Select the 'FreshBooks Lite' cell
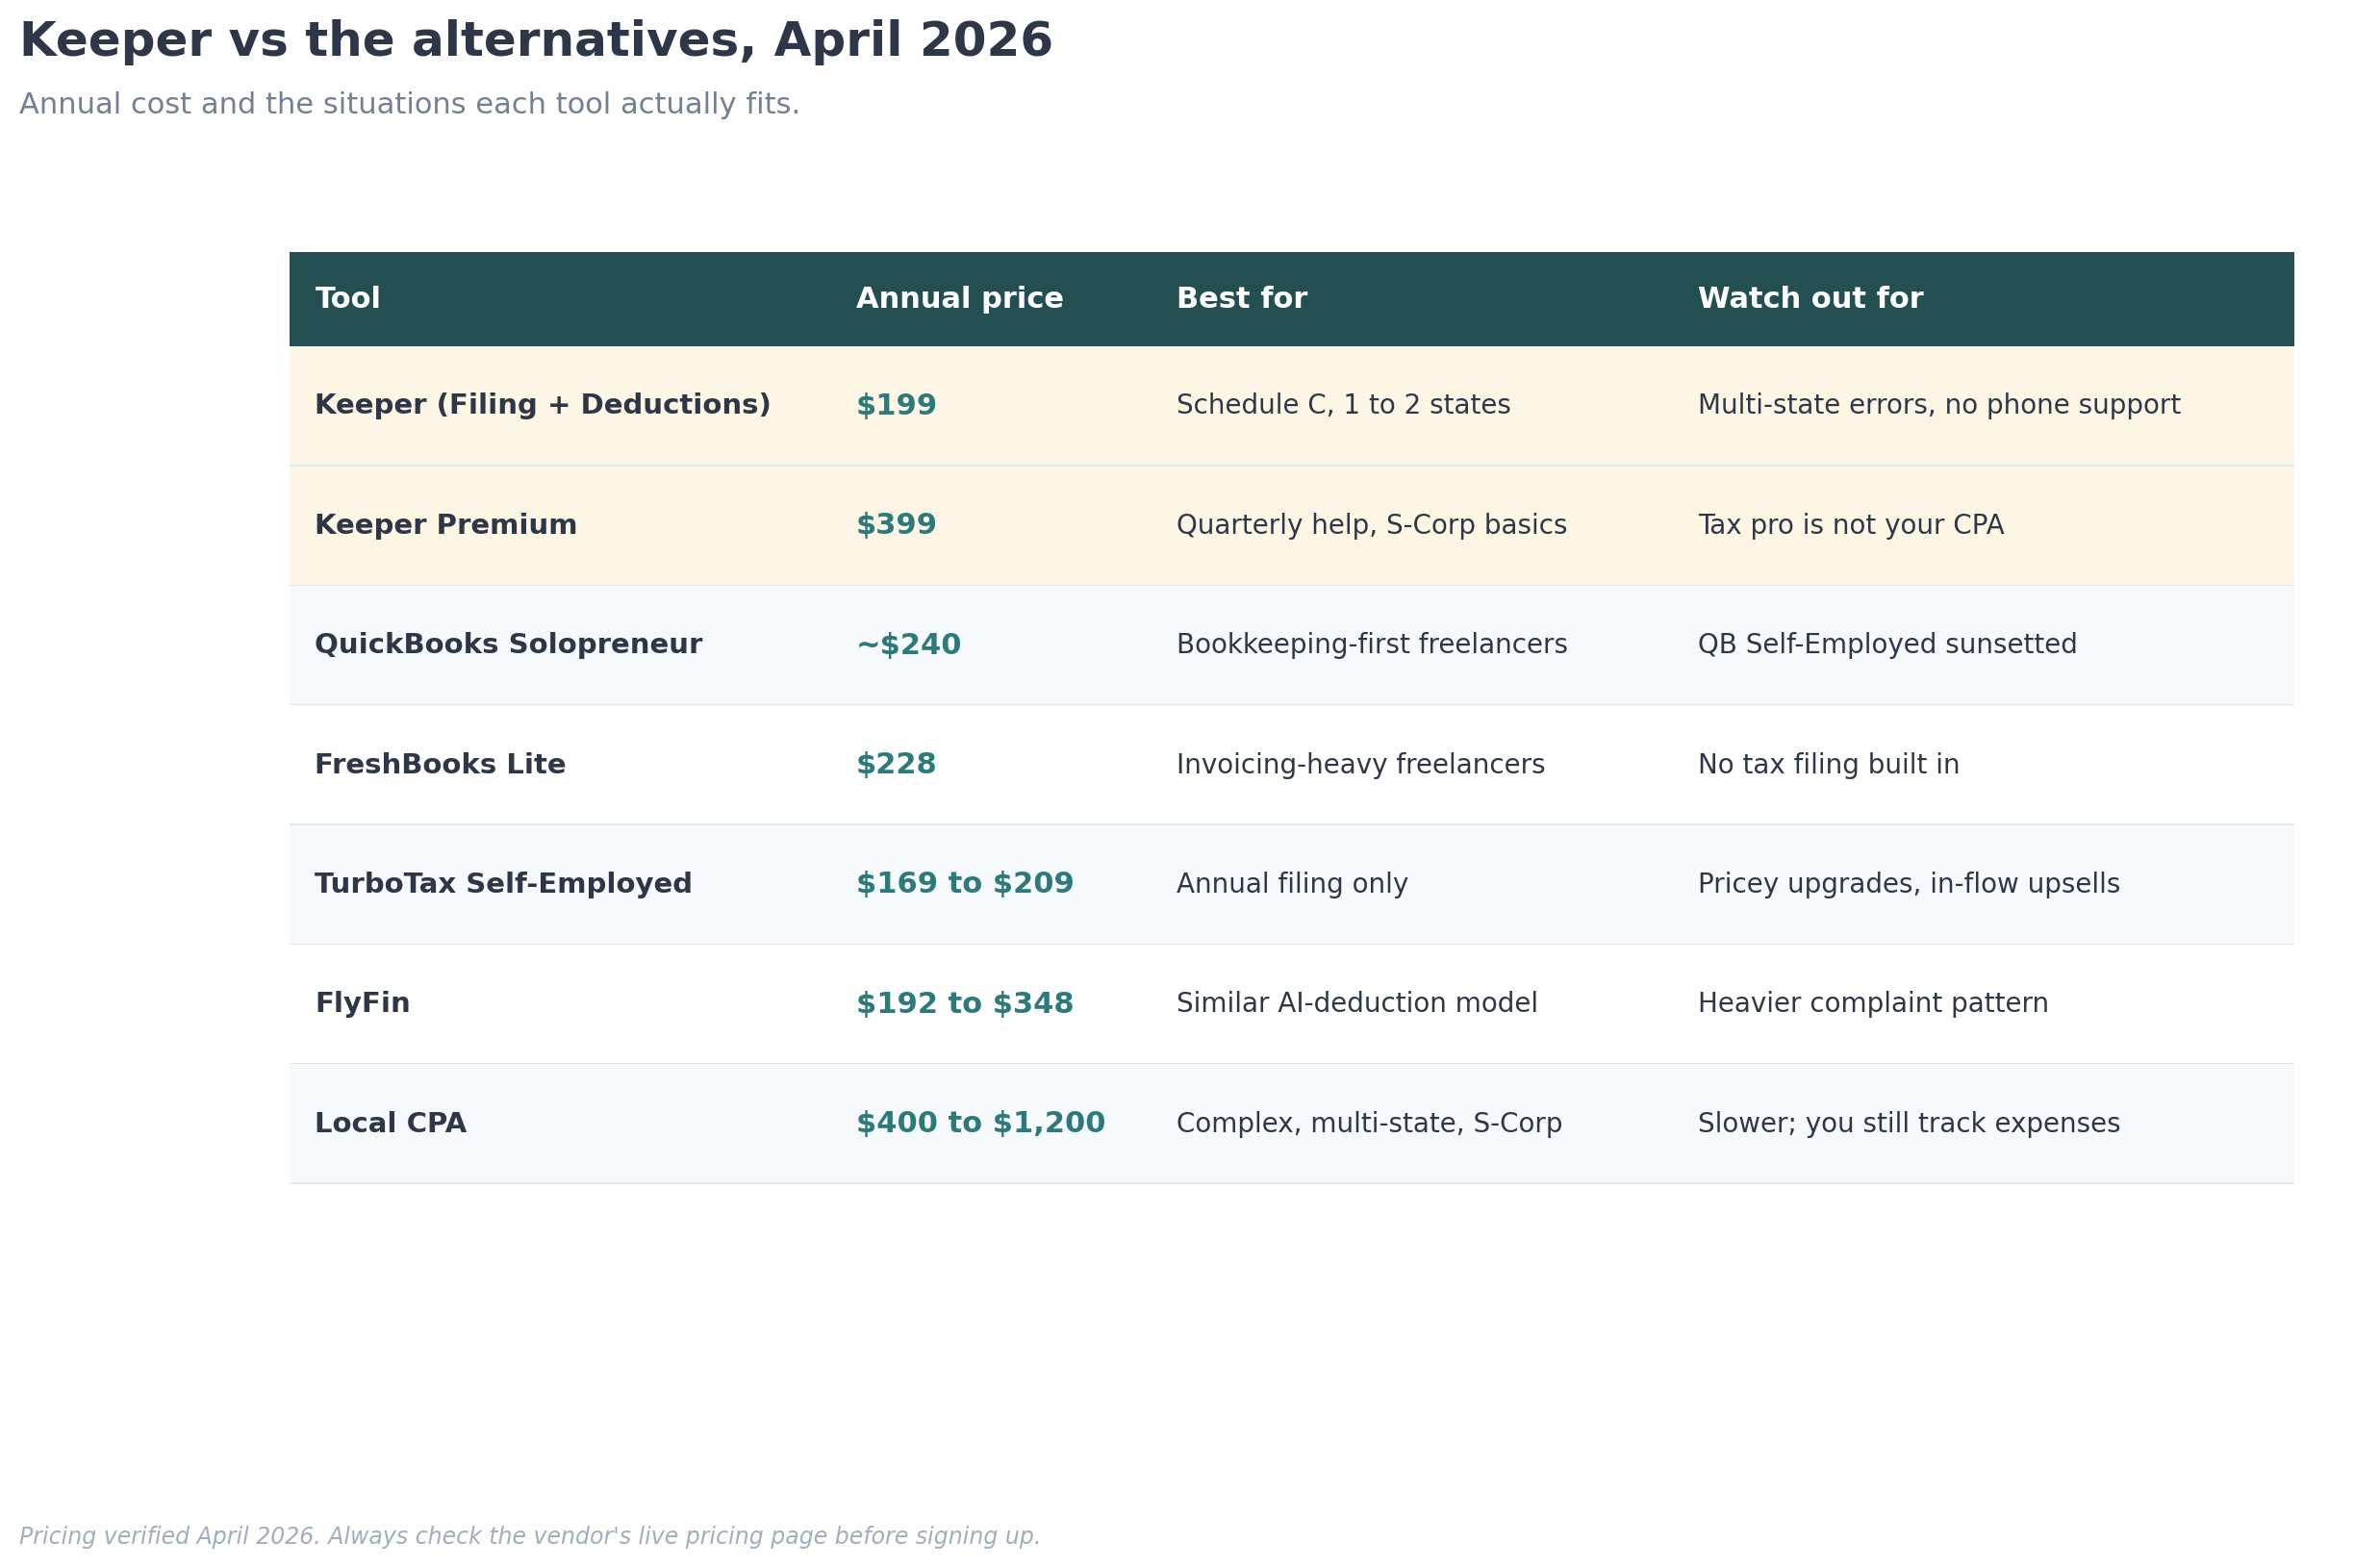The image size is (2354, 1568). click(440, 765)
